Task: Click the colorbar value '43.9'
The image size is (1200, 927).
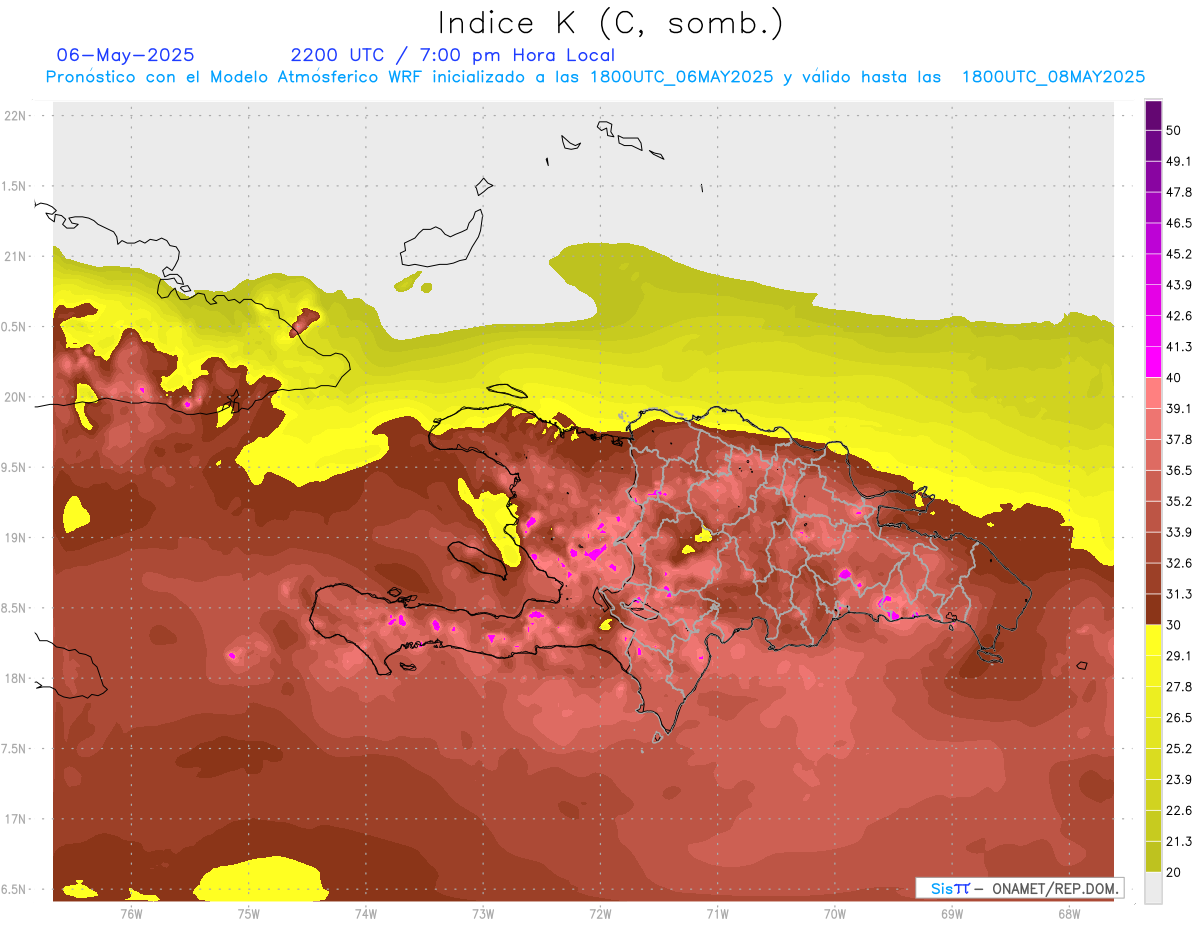Action: pos(1178,285)
